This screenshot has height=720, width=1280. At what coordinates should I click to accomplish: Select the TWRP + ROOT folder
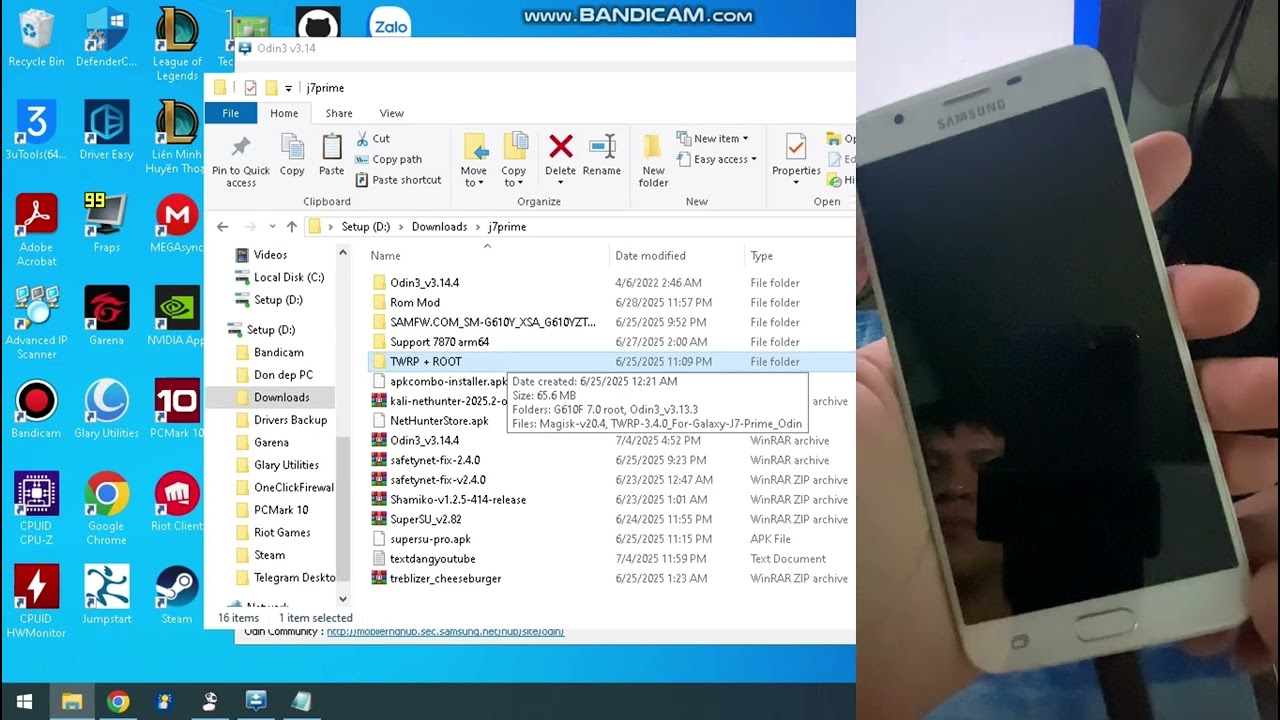pos(425,361)
